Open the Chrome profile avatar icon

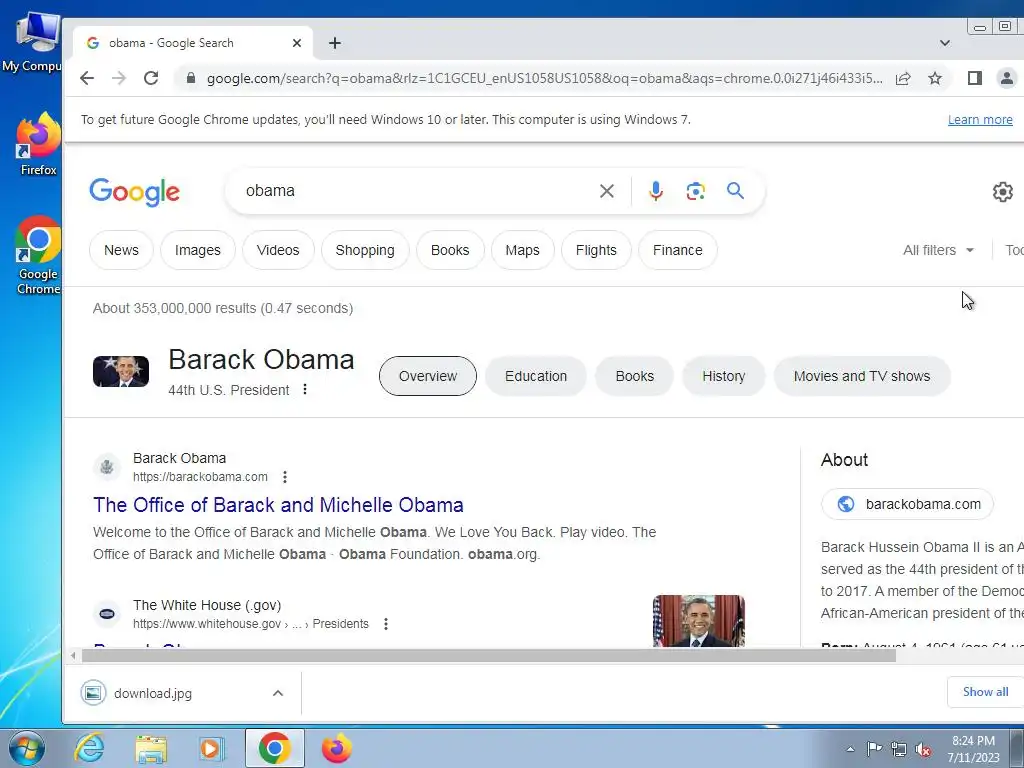[1006, 78]
